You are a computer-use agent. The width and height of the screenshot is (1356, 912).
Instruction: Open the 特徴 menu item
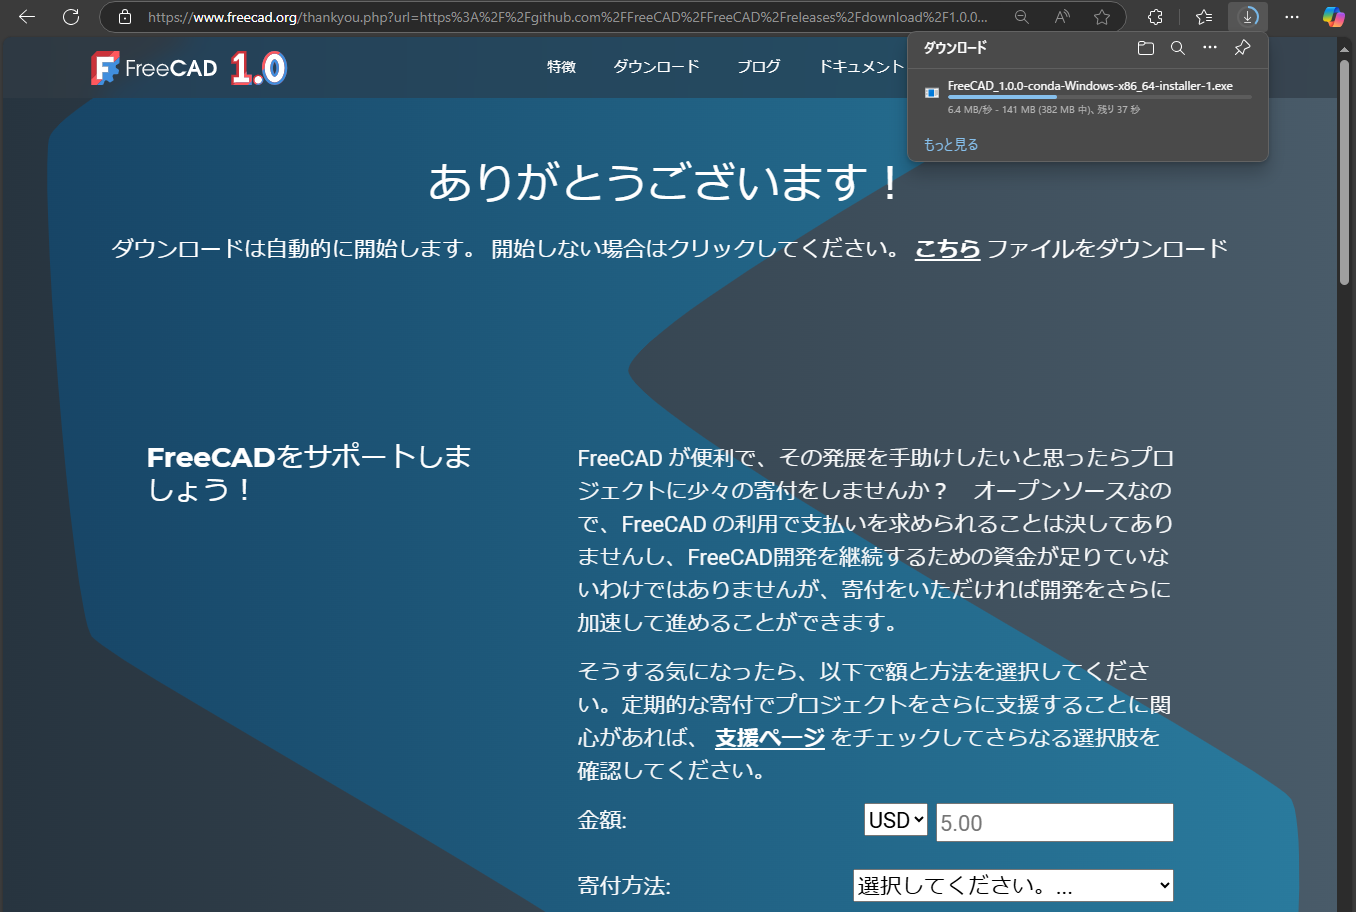pos(561,66)
